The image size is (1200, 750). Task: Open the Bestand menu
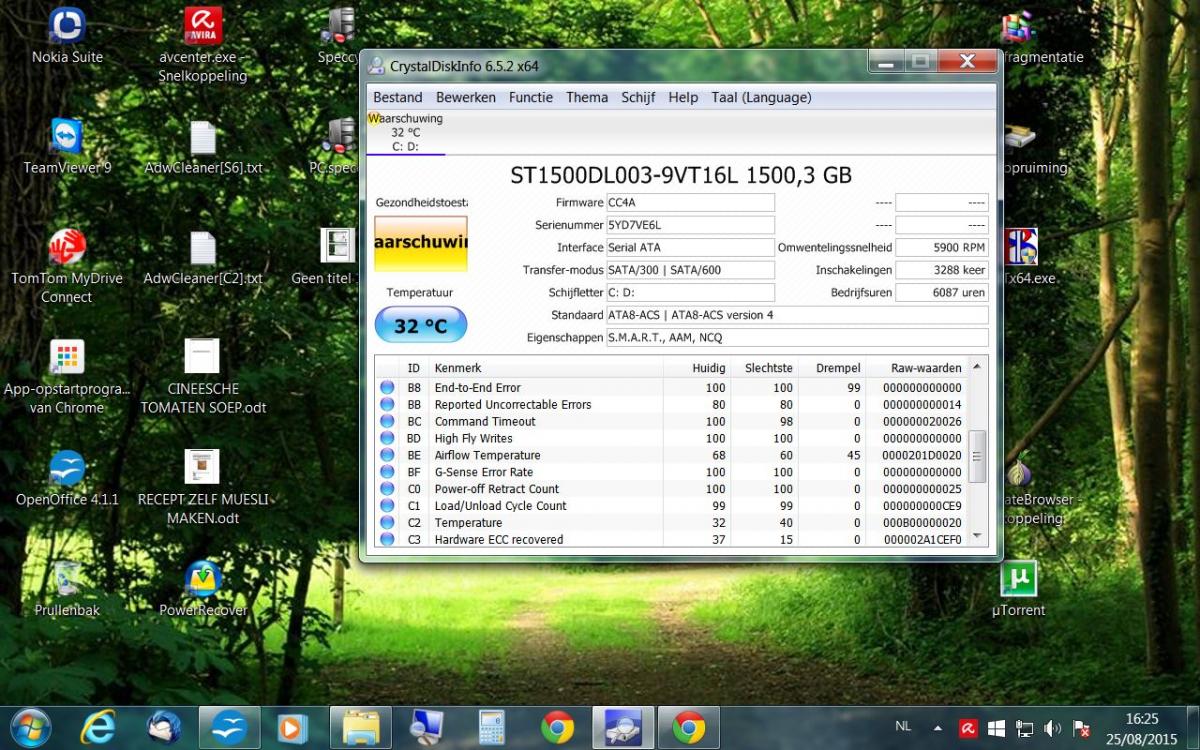tap(397, 97)
